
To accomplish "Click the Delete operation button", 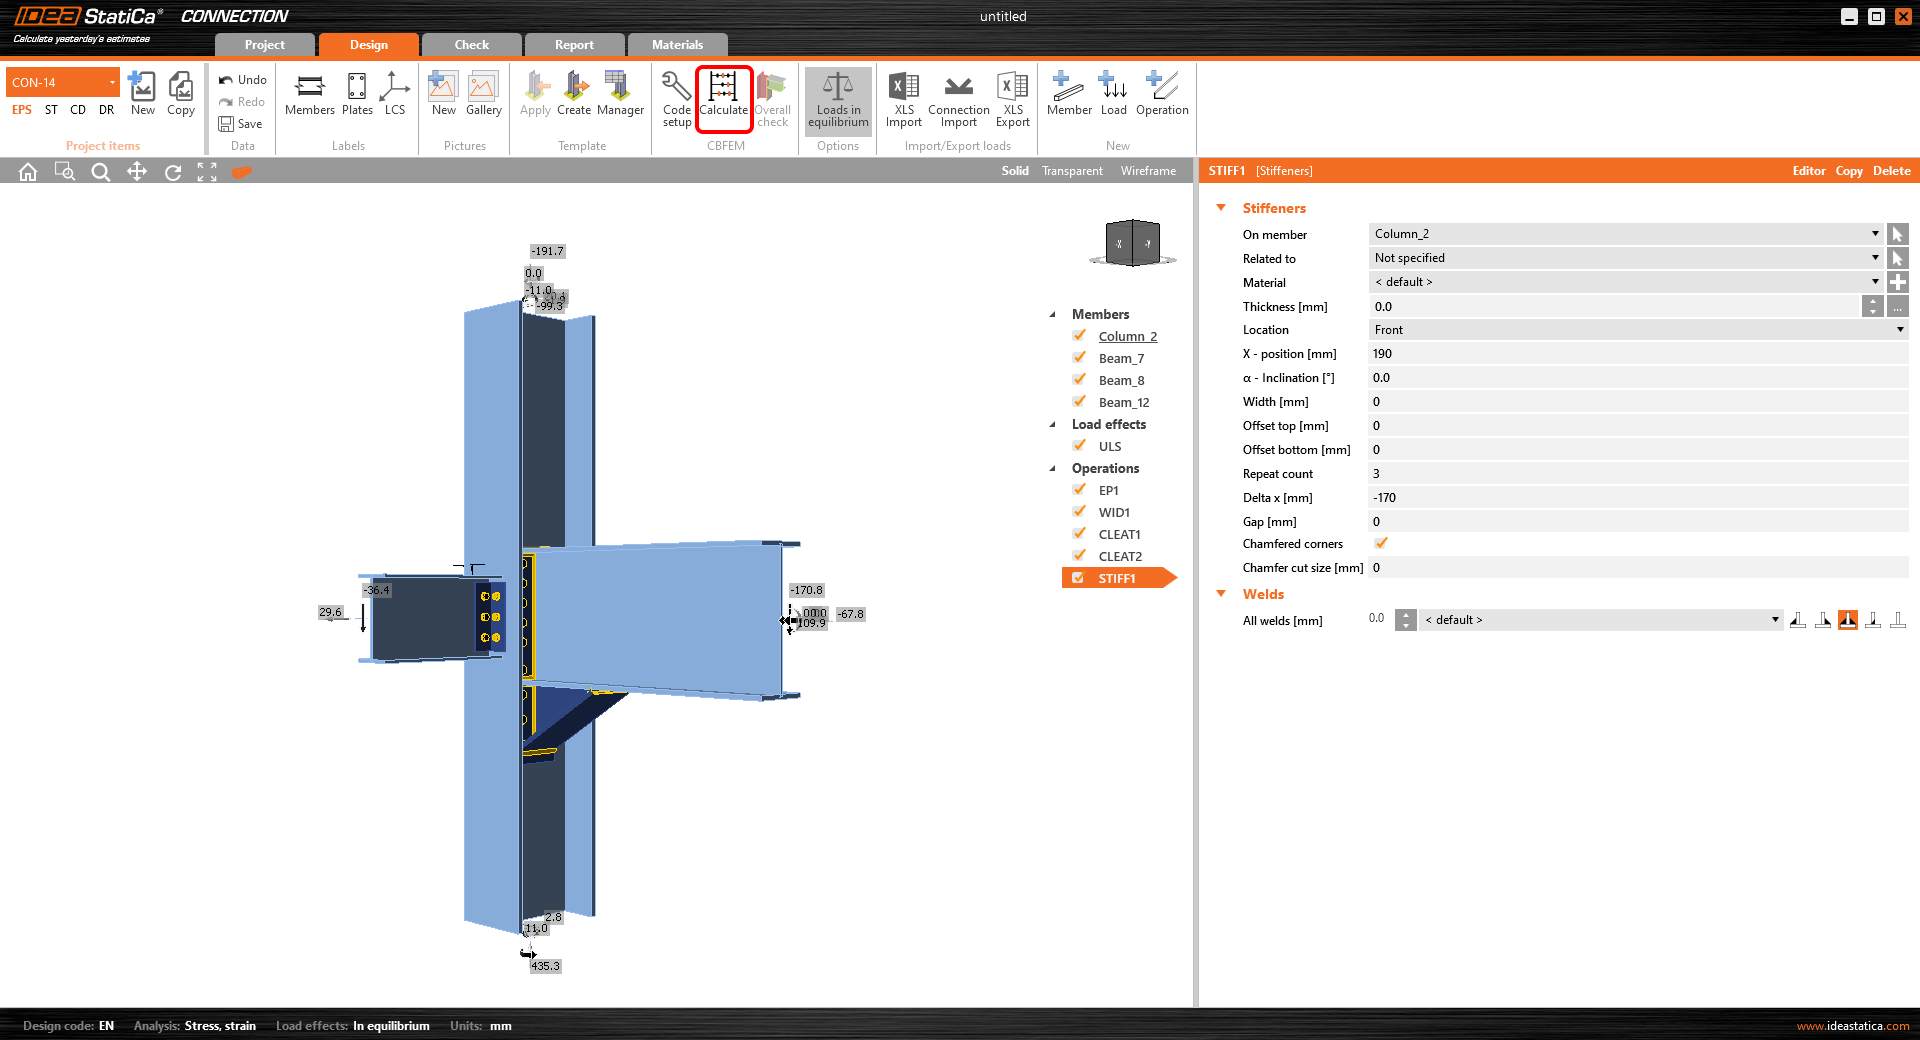I will click(1891, 171).
